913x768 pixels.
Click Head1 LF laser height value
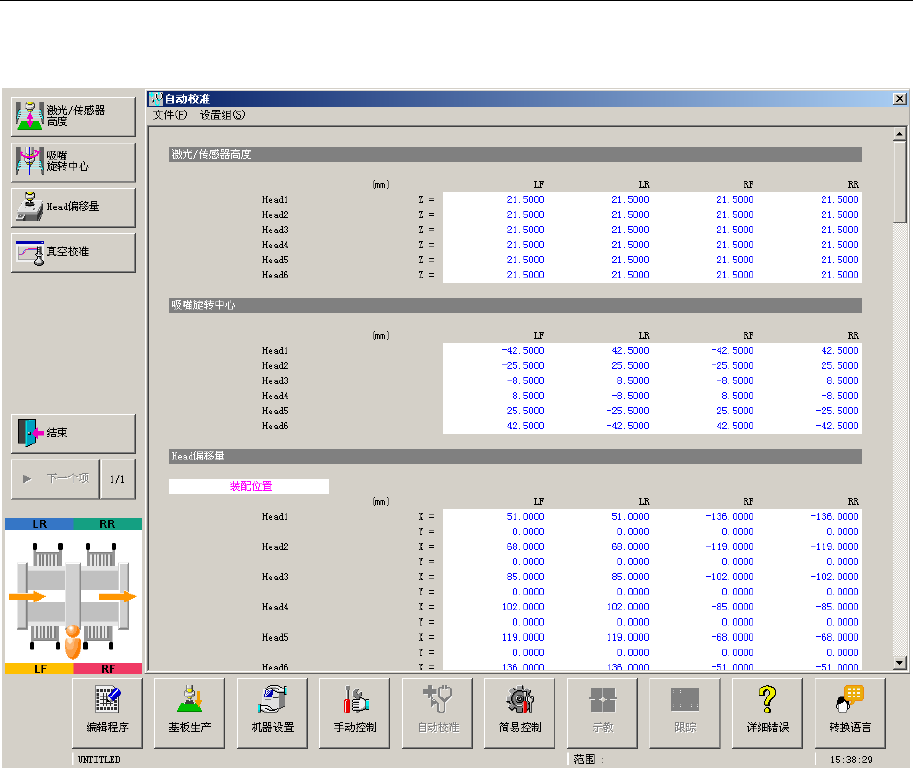[x=526, y=200]
